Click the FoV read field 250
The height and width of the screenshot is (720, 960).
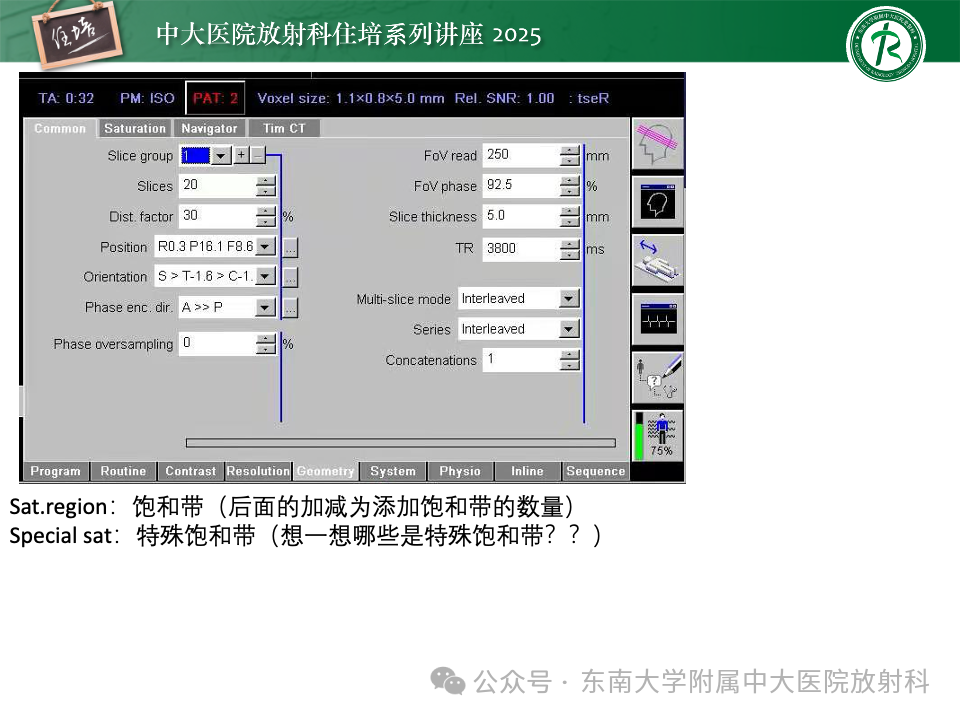[x=521, y=156]
